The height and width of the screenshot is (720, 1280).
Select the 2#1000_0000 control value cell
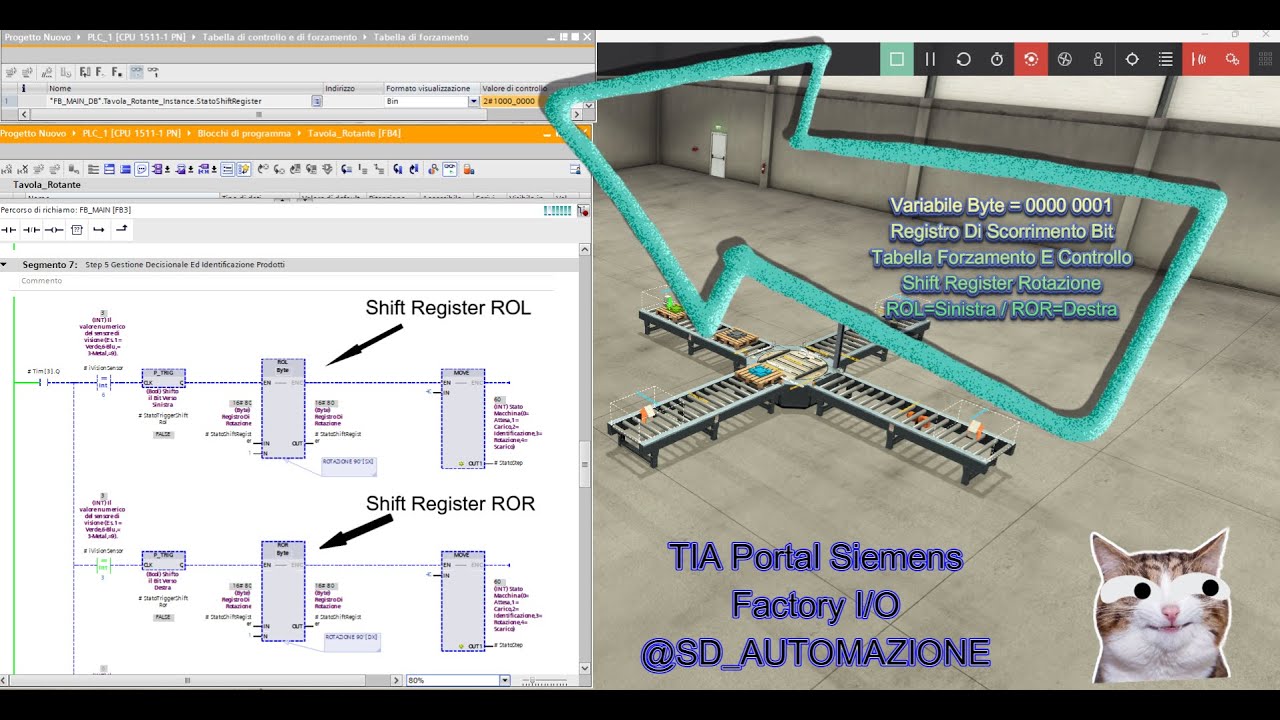coord(512,101)
